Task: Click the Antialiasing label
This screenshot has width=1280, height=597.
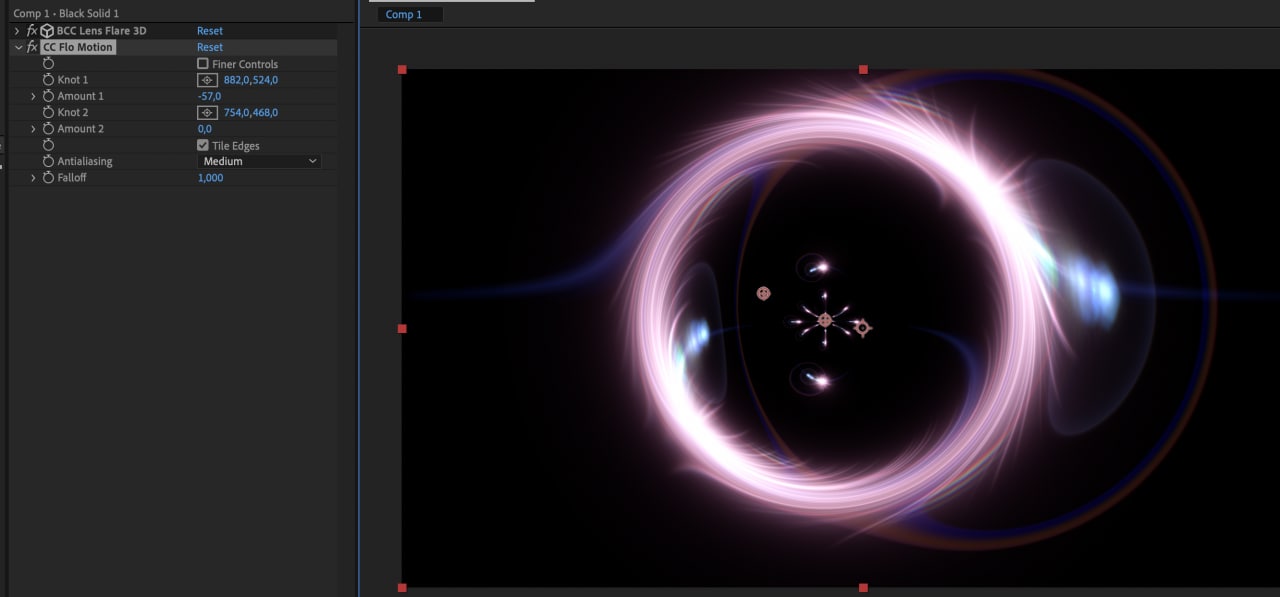Action: click(x=85, y=161)
